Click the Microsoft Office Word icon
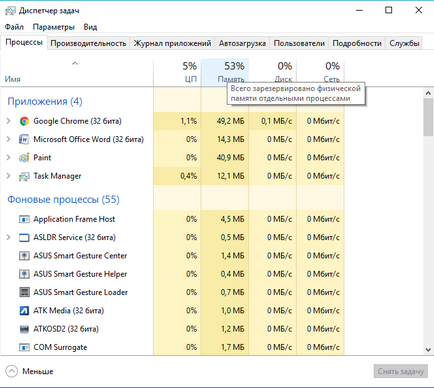 (24, 139)
